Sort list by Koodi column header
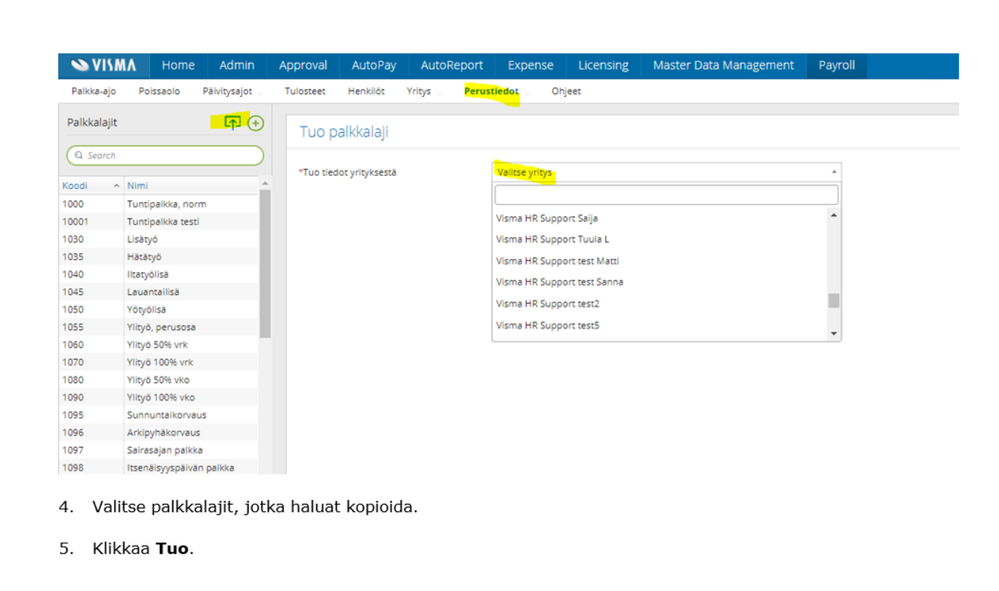Screen dimensions: 999x591 [90, 185]
